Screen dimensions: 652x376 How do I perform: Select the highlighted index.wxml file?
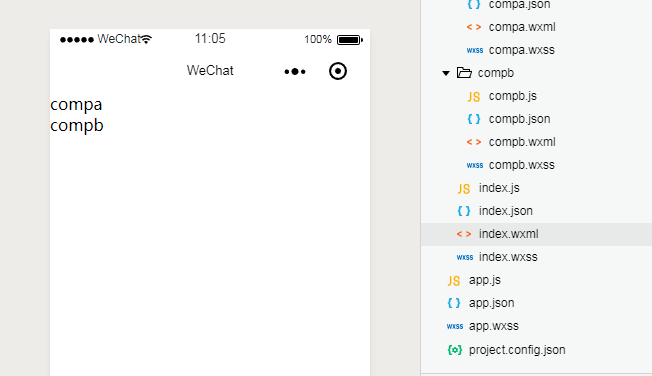point(536,234)
